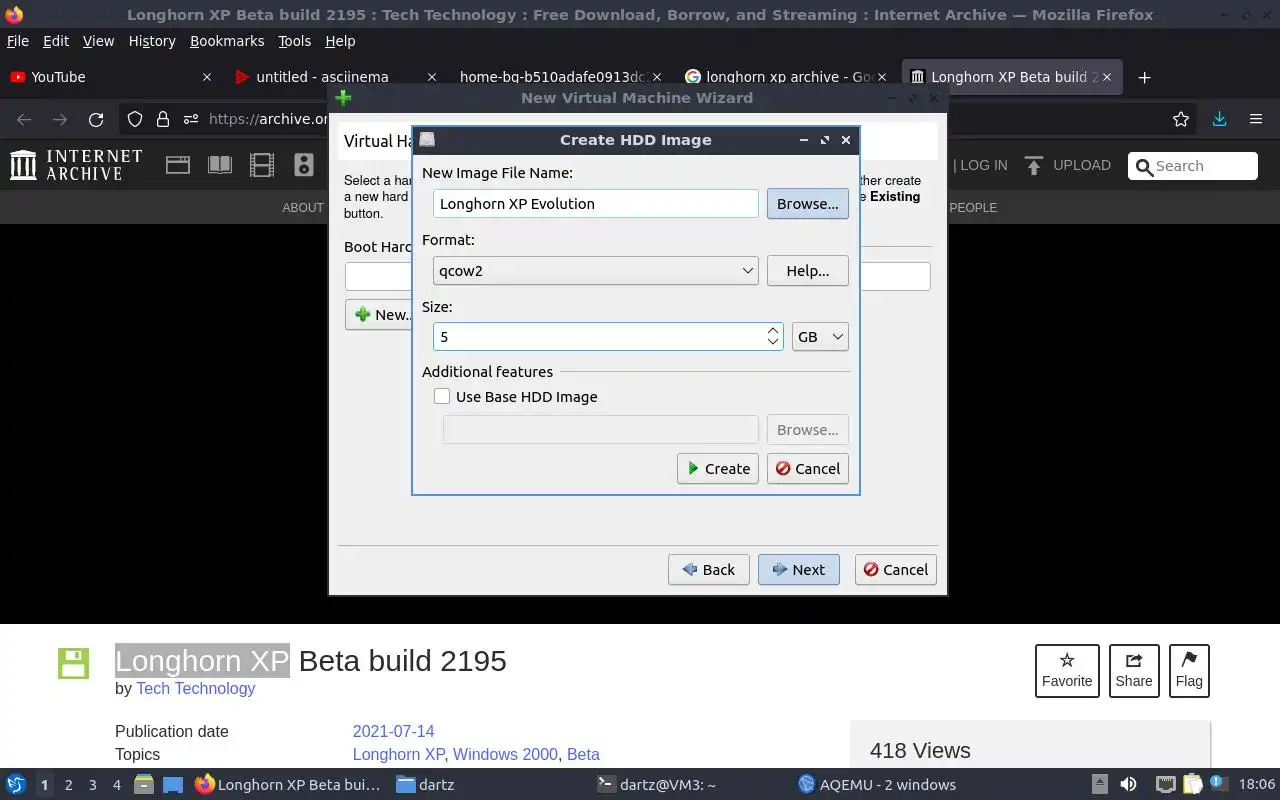Open the Internet Archive audio speaker icon
The height and width of the screenshot is (800, 1280).
[x=304, y=165]
